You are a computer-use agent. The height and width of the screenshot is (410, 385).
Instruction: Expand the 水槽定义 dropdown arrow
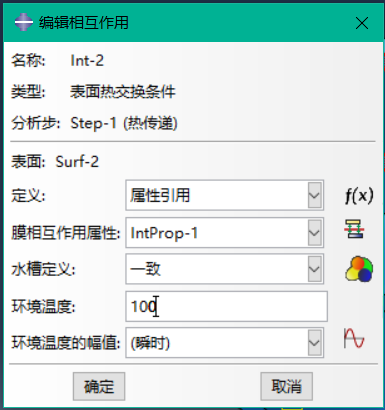[314, 269]
